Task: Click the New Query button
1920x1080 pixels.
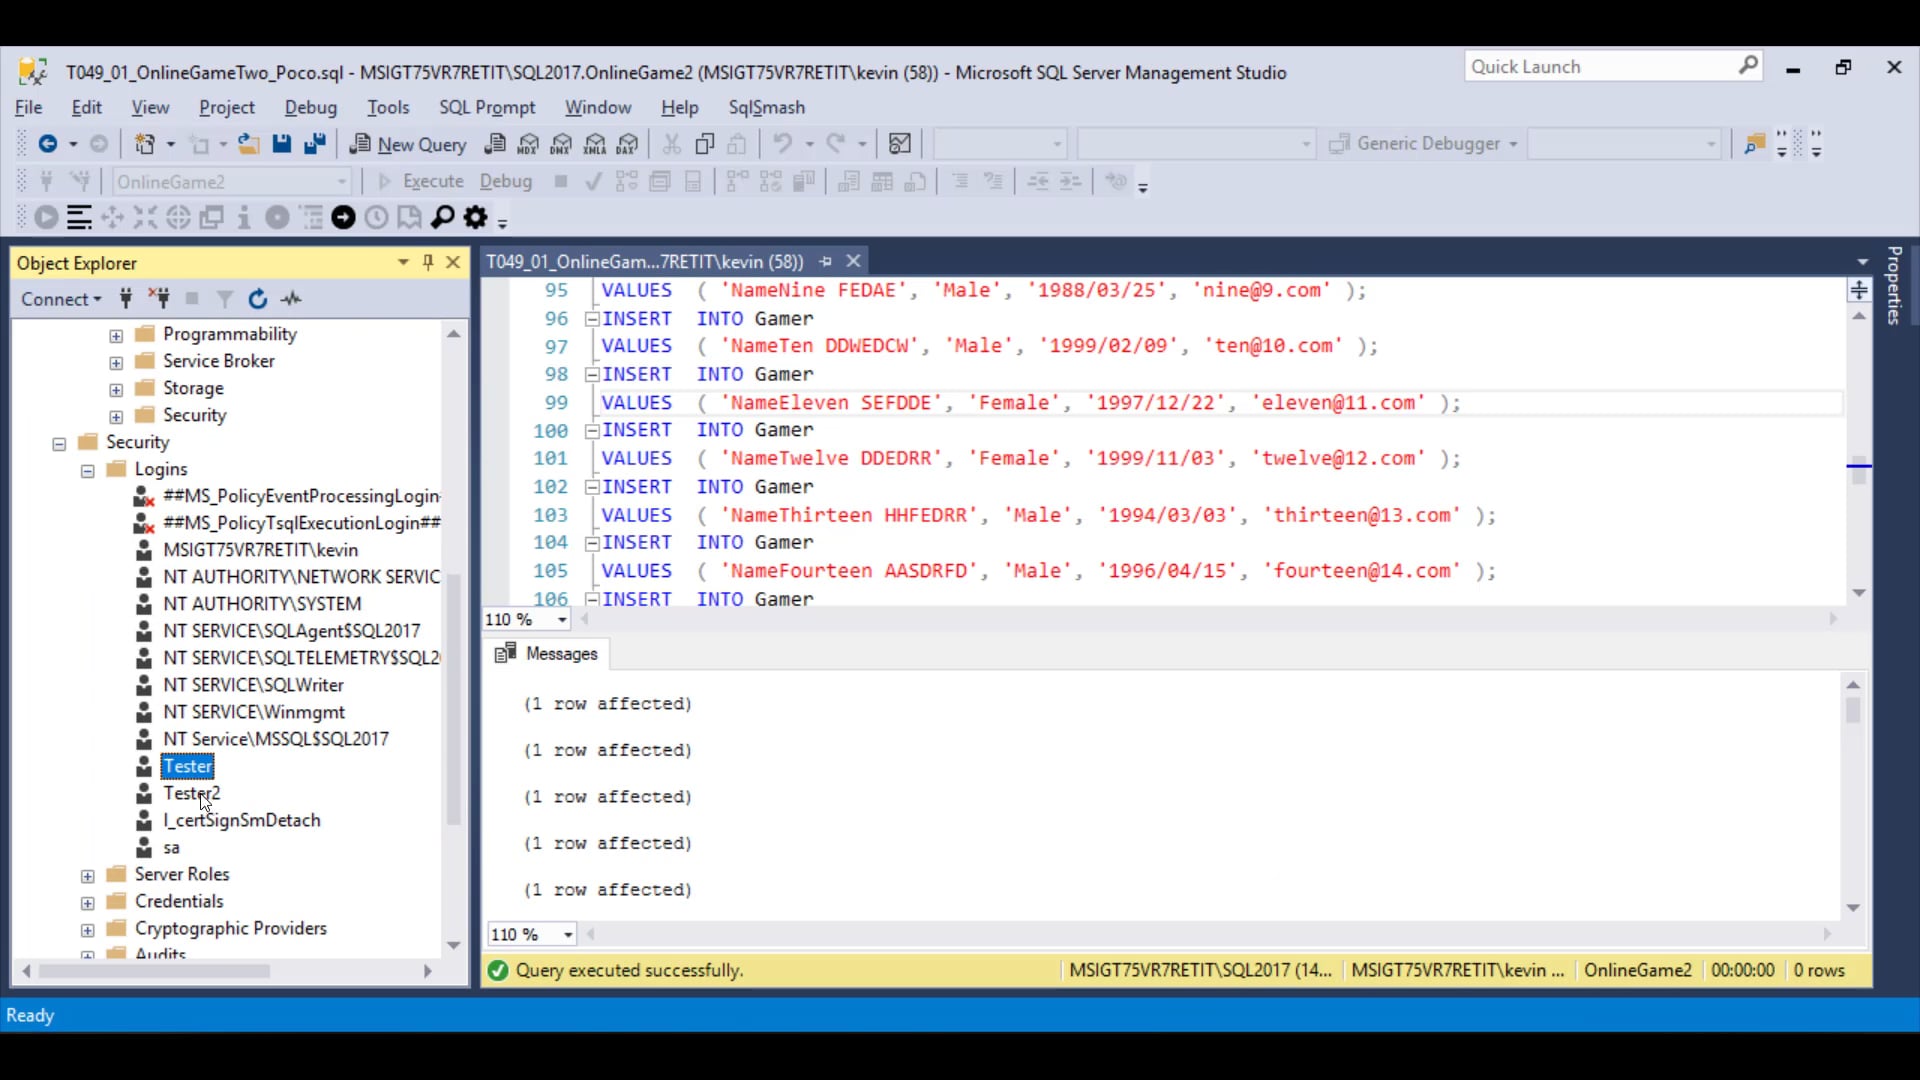Action: click(408, 144)
